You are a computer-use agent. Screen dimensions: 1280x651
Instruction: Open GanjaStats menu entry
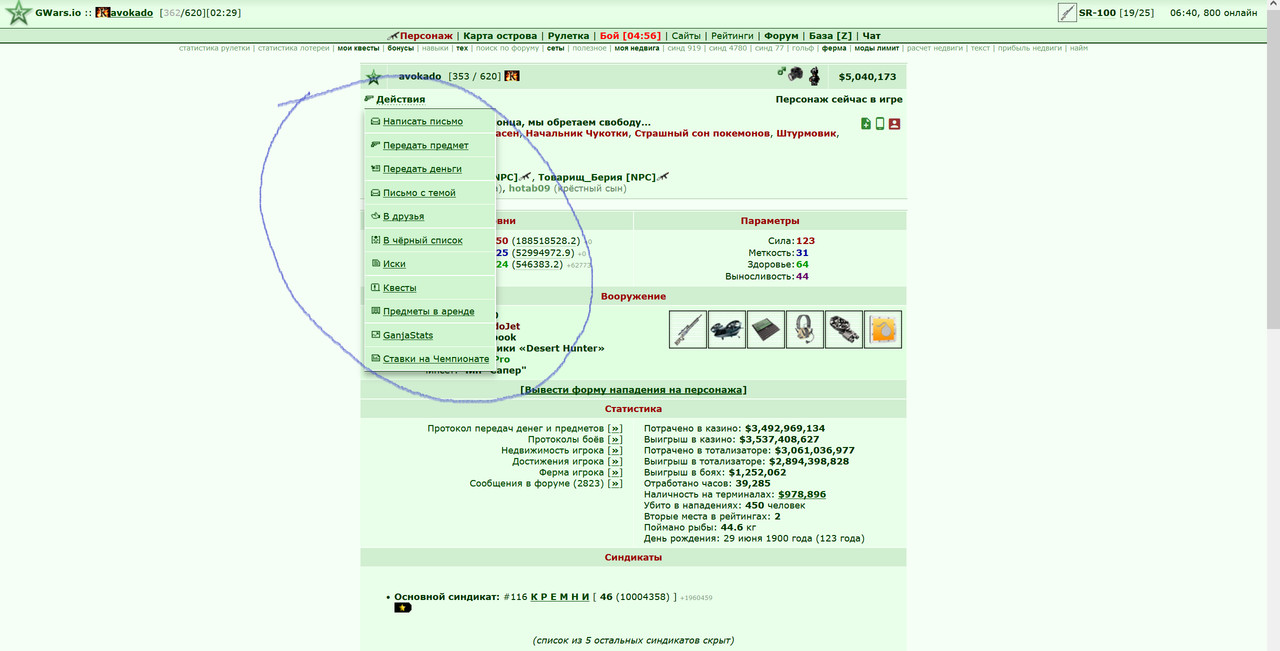click(x=408, y=336)
